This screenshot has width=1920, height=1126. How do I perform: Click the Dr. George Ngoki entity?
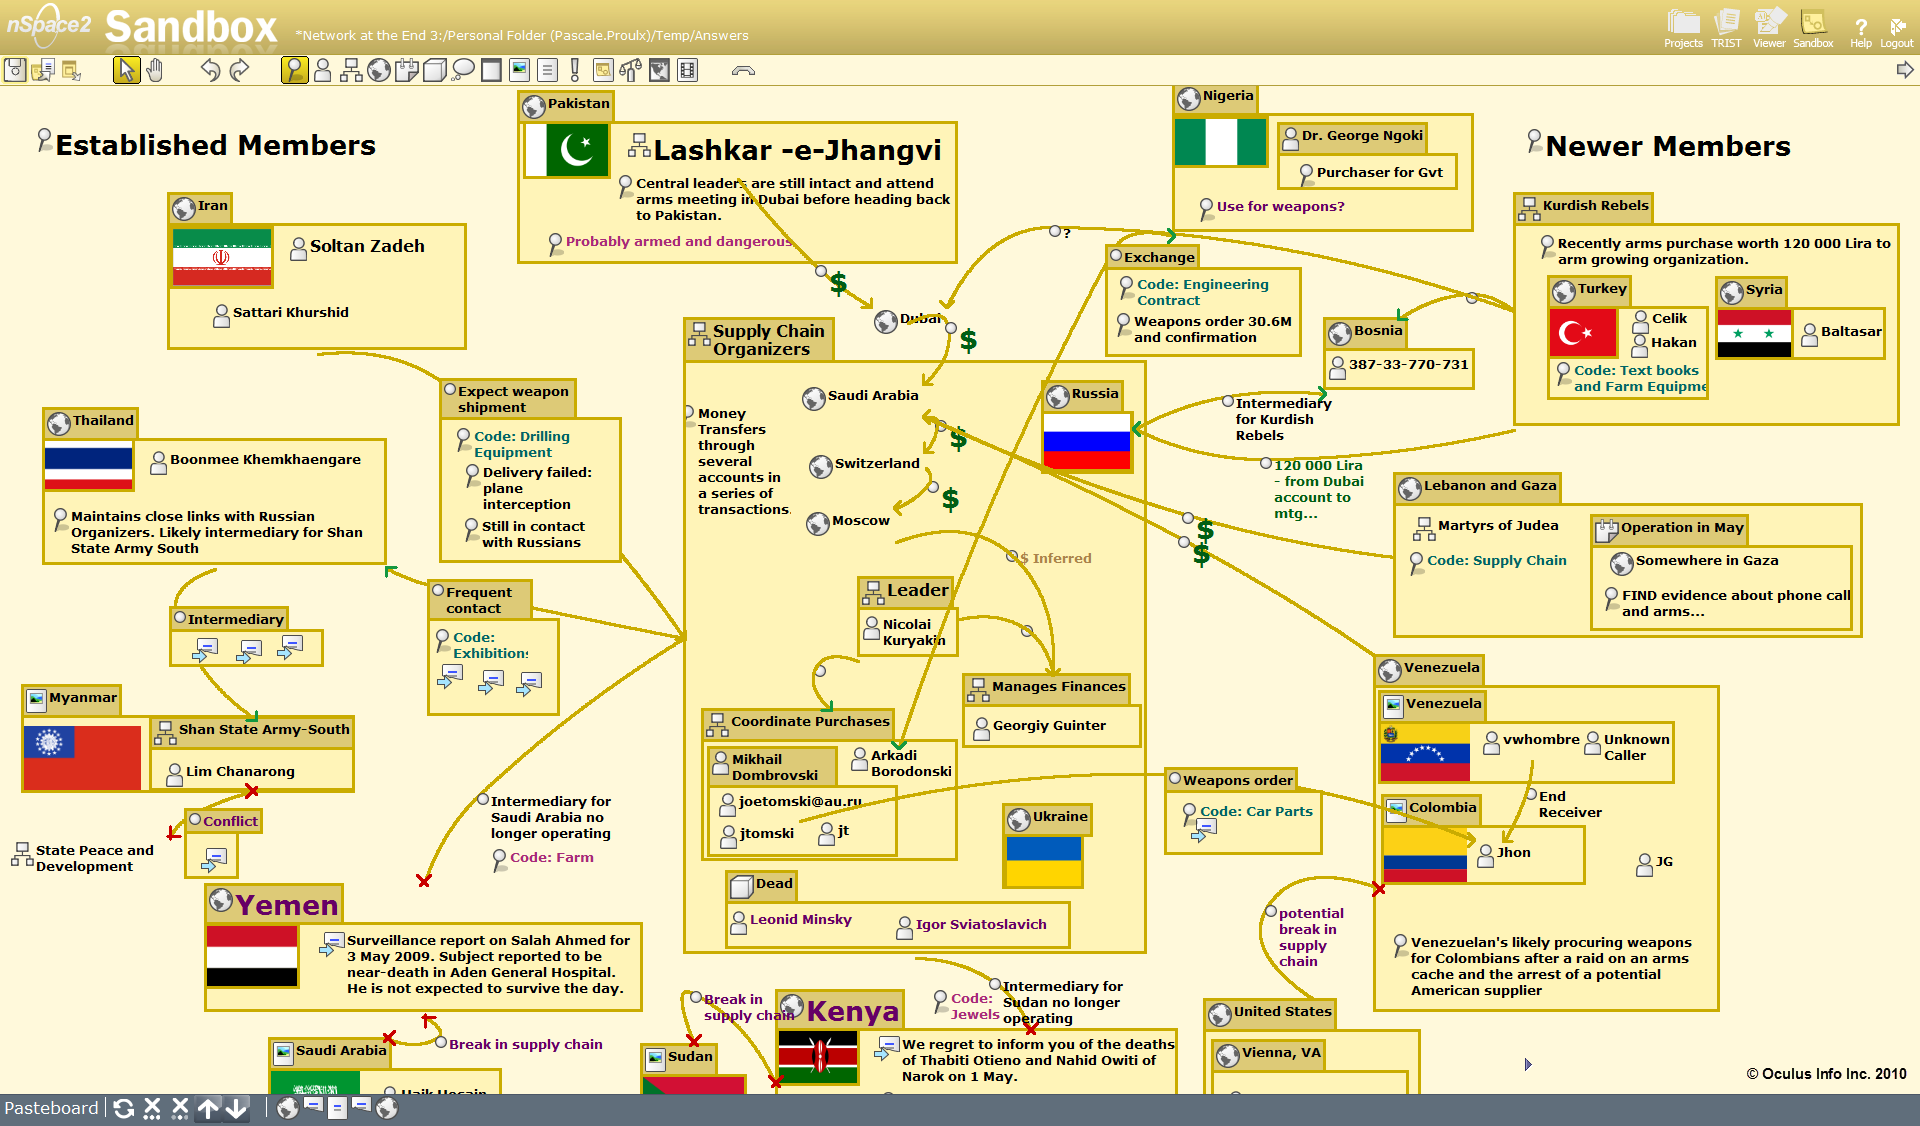click(x=1353, y=137)
